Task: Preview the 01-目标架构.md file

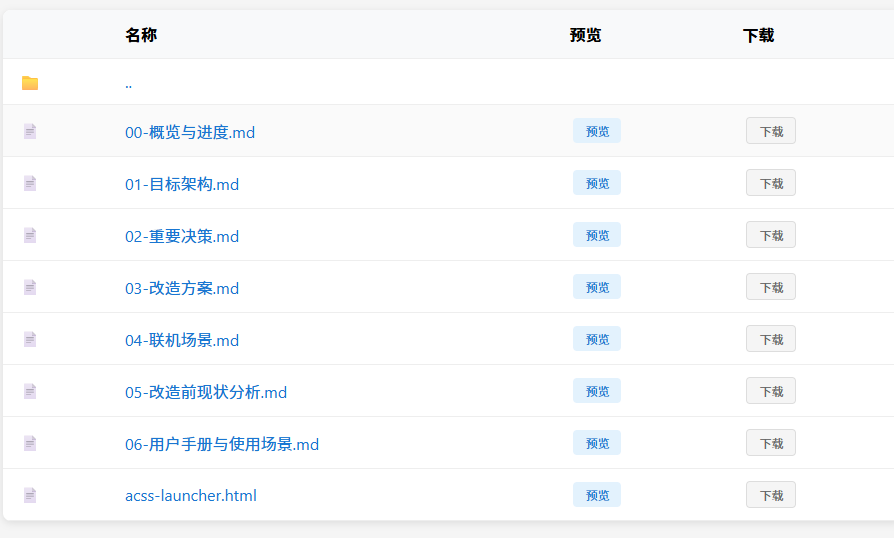Action: [597, 183]
